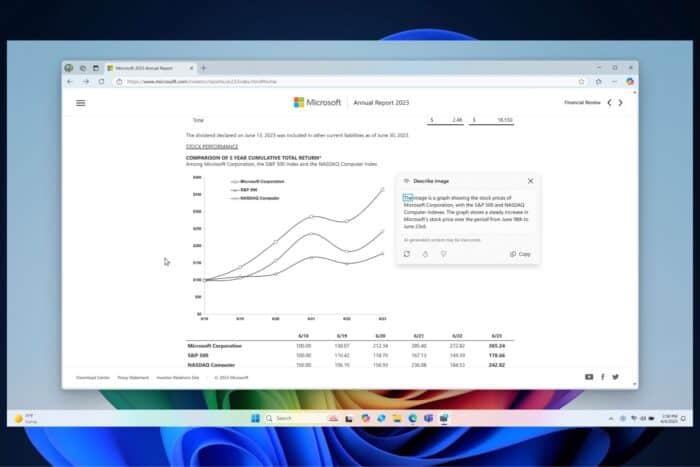Viewport: 700px width, 467px height.
Task: Show hidden system tray icons
Action: click(x=611, y=419)
